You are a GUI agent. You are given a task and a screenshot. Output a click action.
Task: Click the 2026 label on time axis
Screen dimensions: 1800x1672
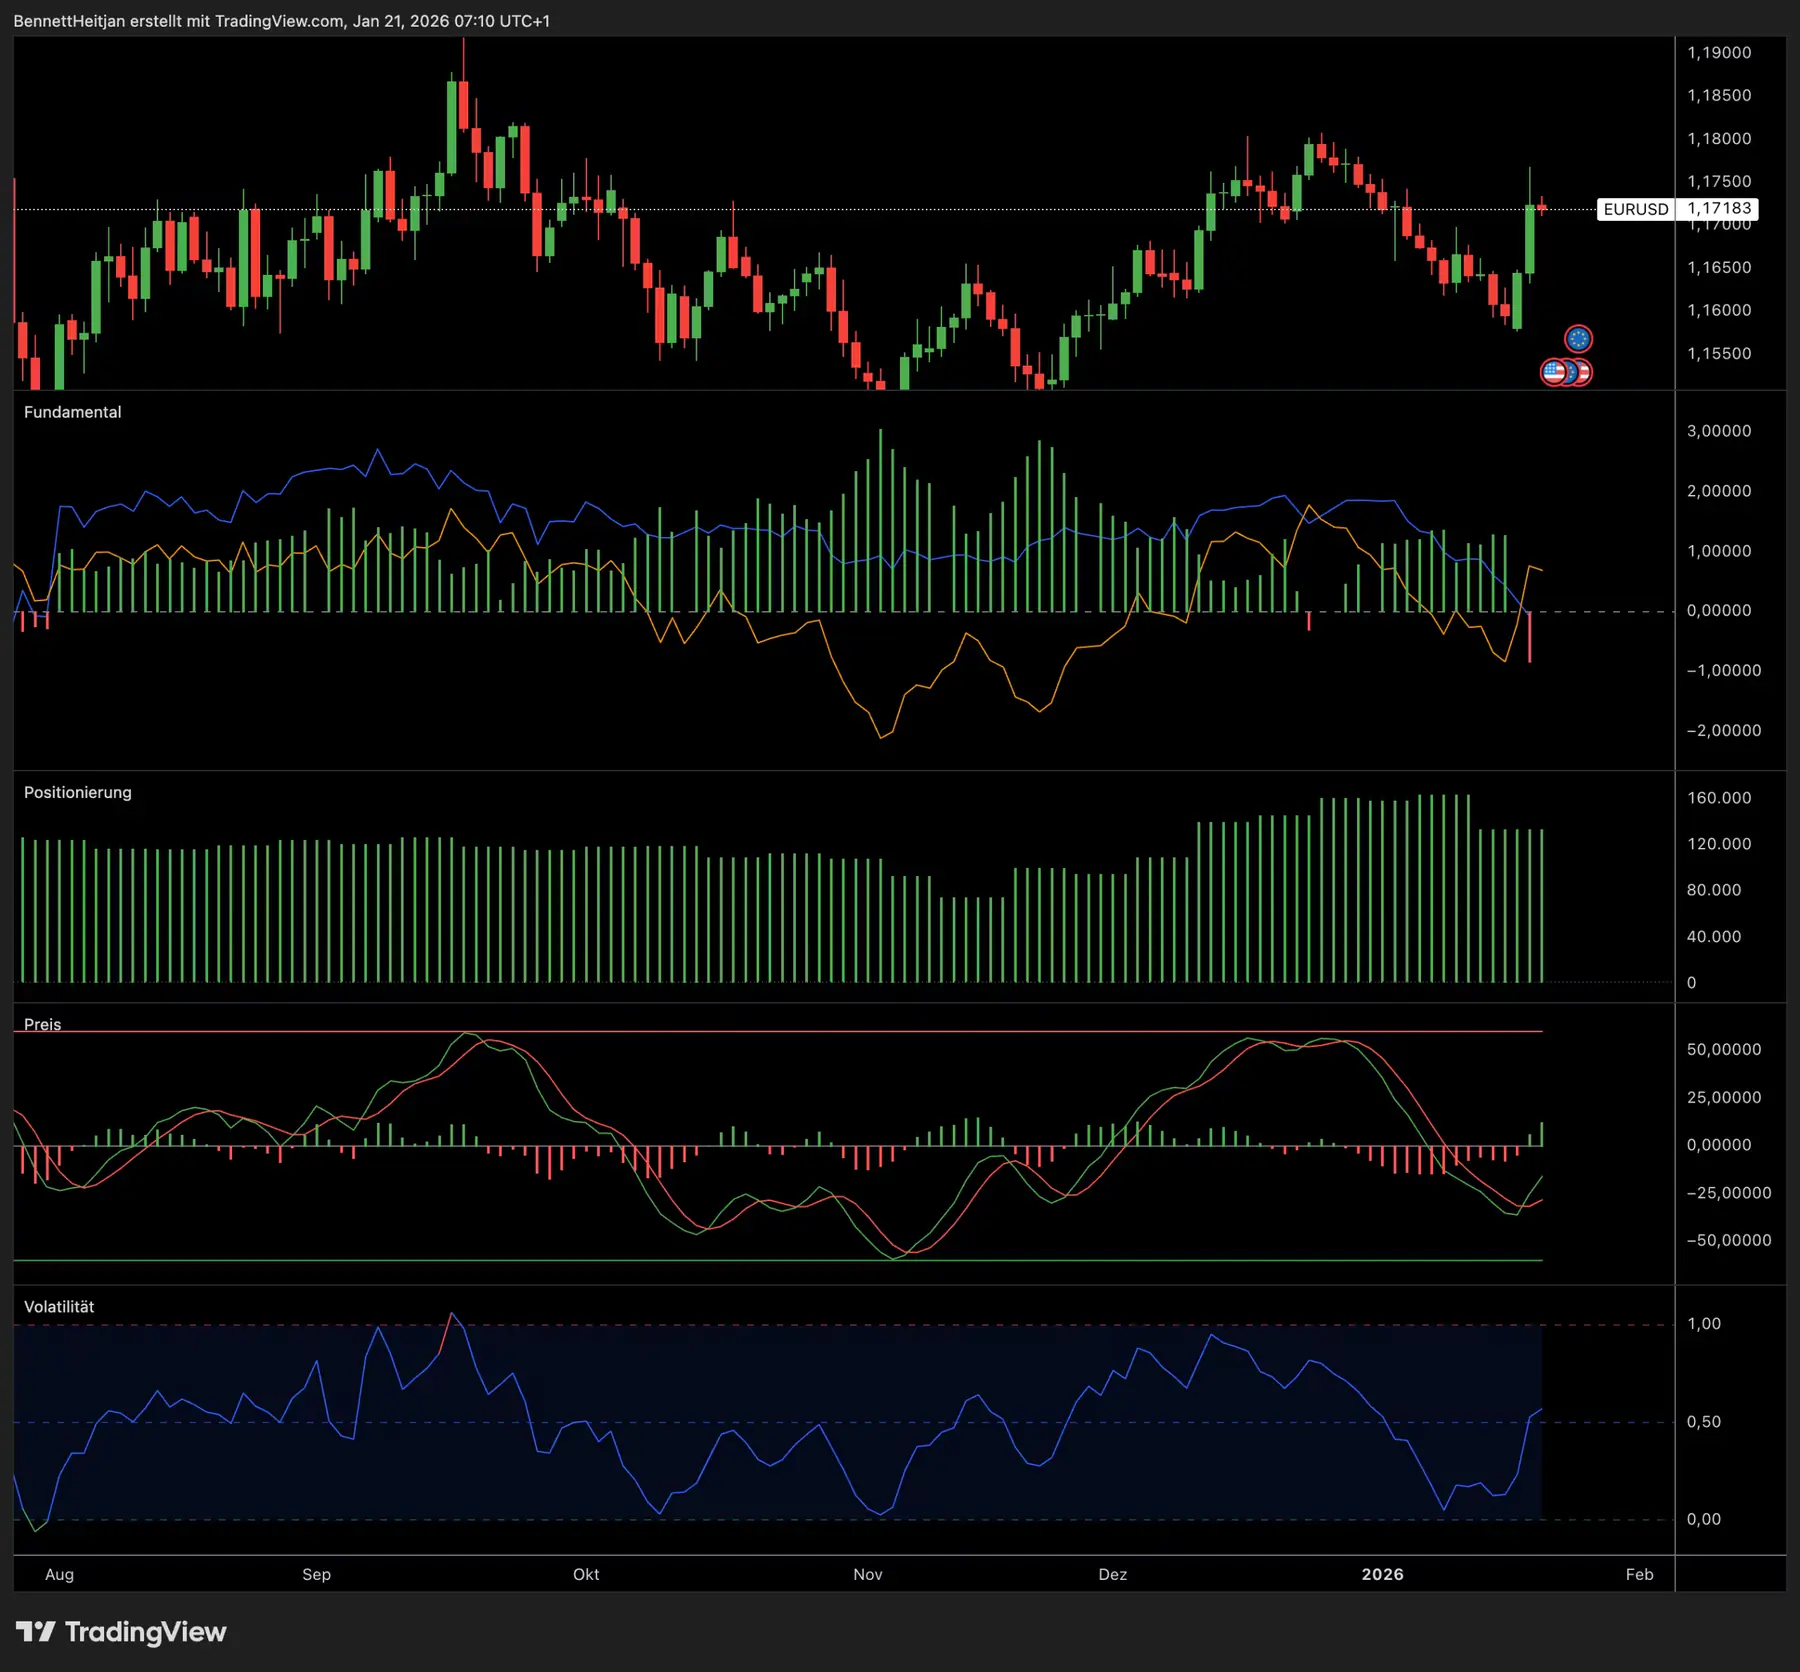pyautogui.click(x=1383, y=1574)
